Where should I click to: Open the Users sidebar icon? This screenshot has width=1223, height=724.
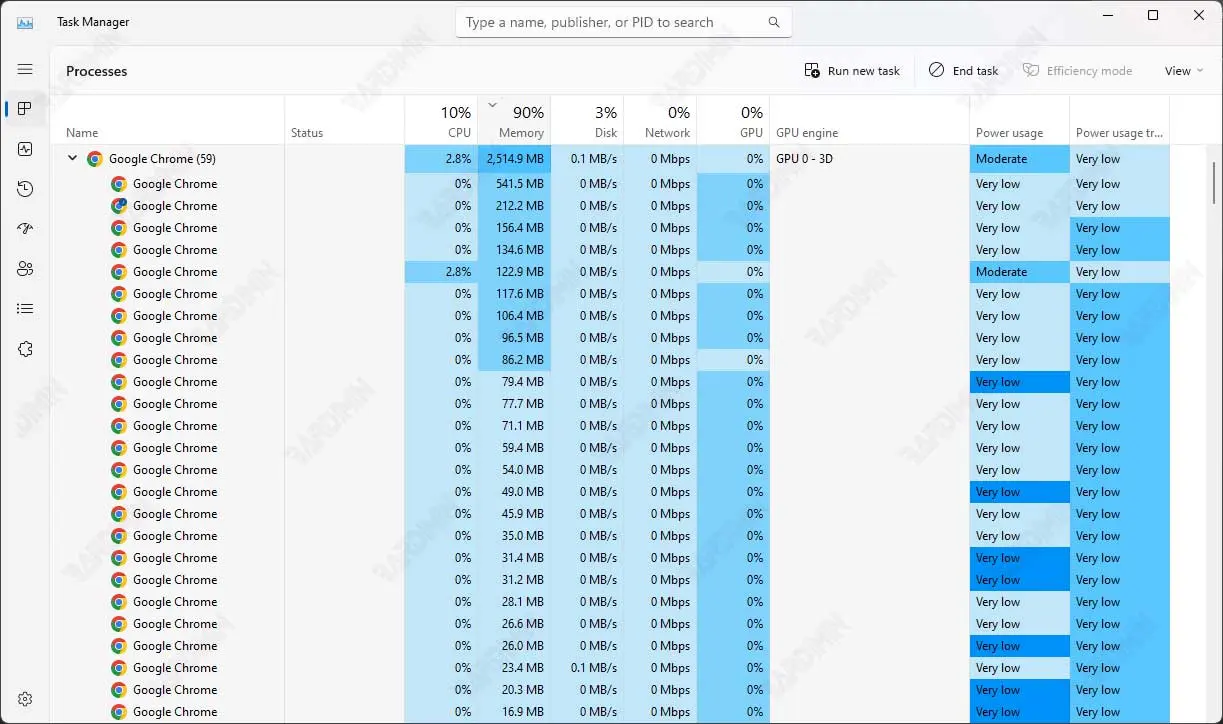(25, 269)
